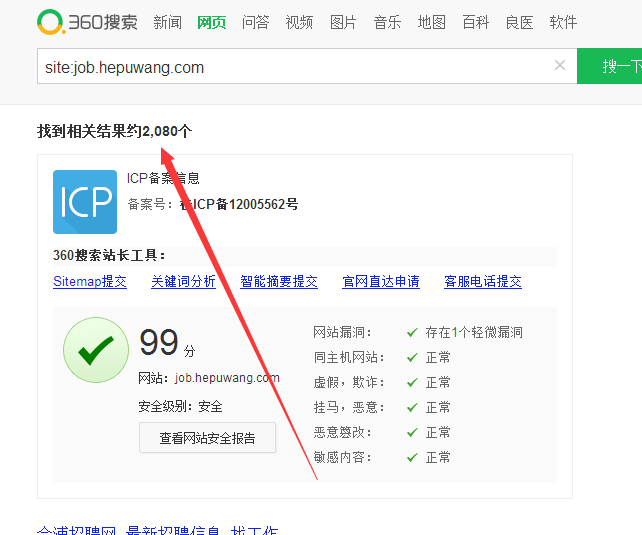Click the 360搜索 logo
The width and height of the screenshot is (642, 535).
pyautogui.click(x=86, y=22)
